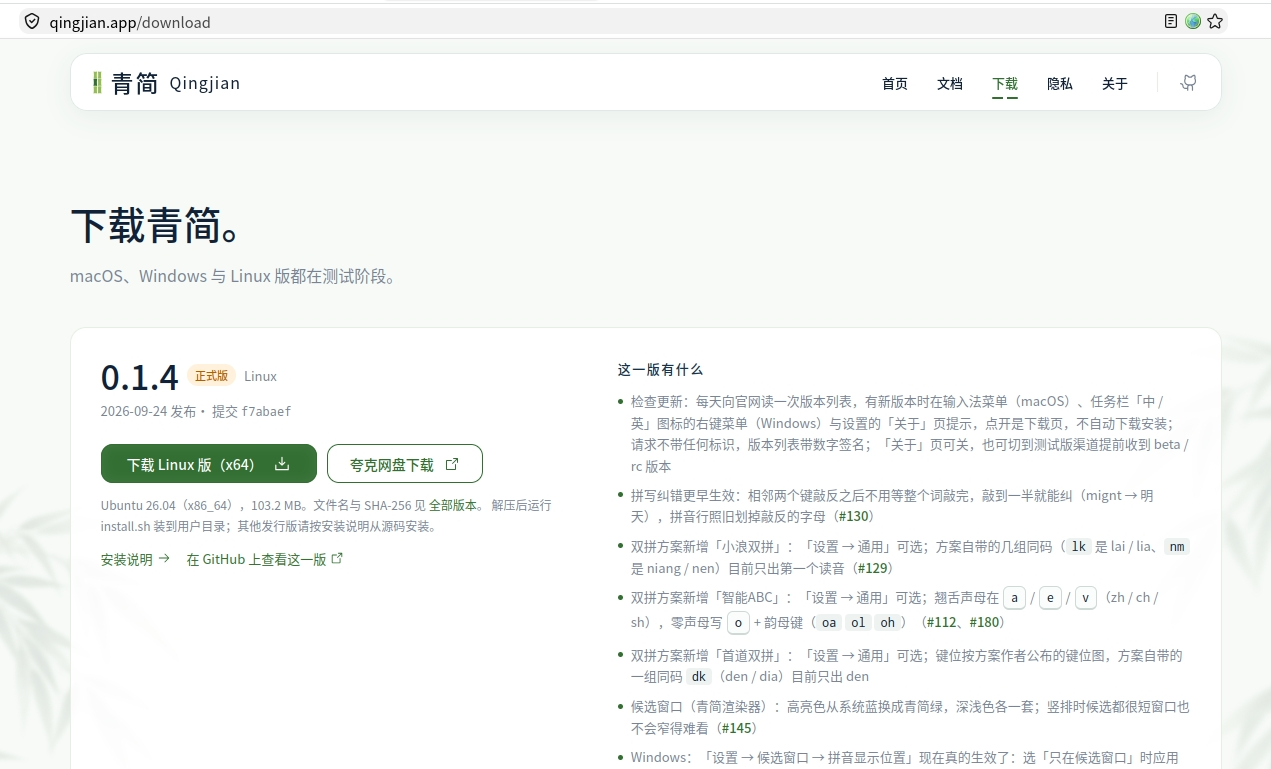Image resolution: width=1271 pixels, height=769 pixels.
Task: Open issue link #145
Action: [x=735, y=728]
